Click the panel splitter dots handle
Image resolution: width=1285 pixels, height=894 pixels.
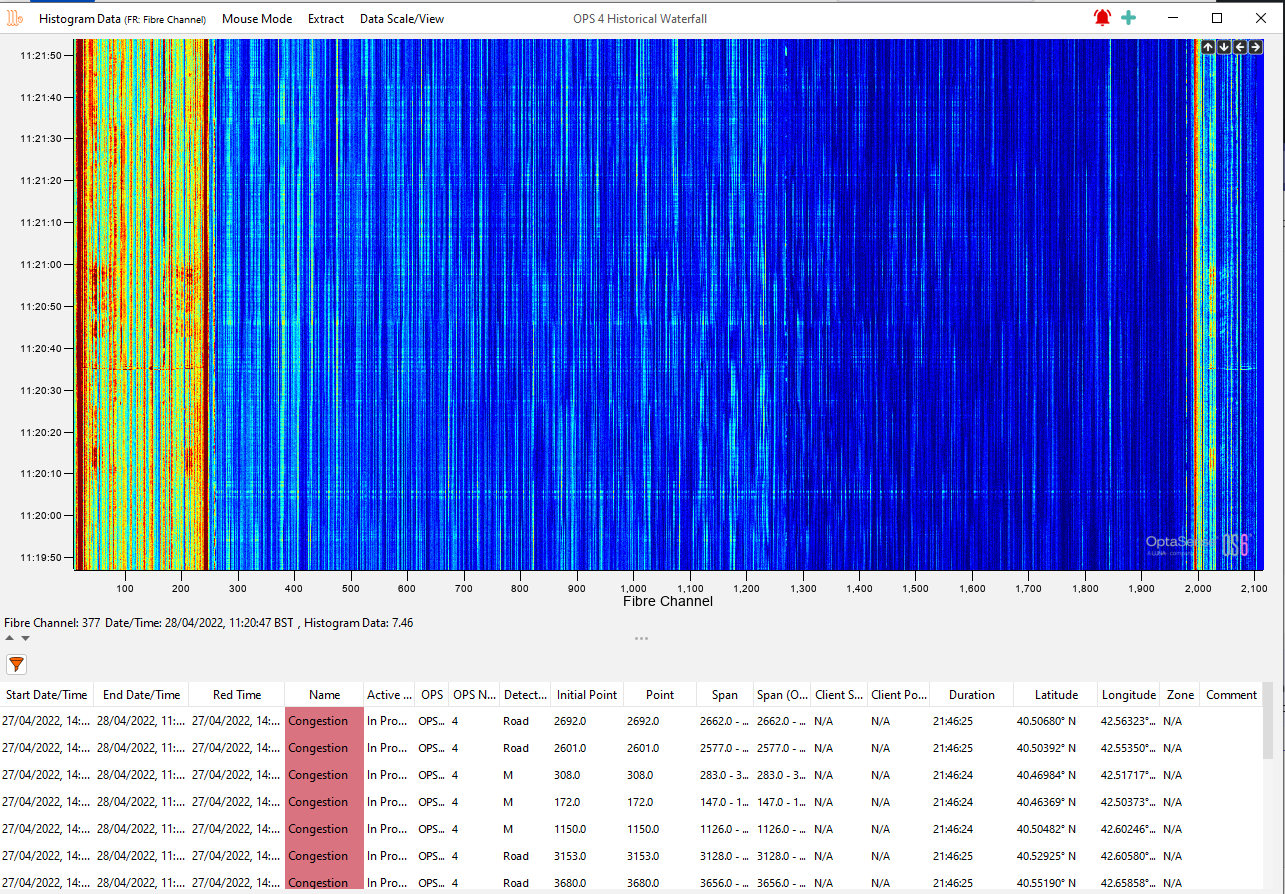pos(641,637)
